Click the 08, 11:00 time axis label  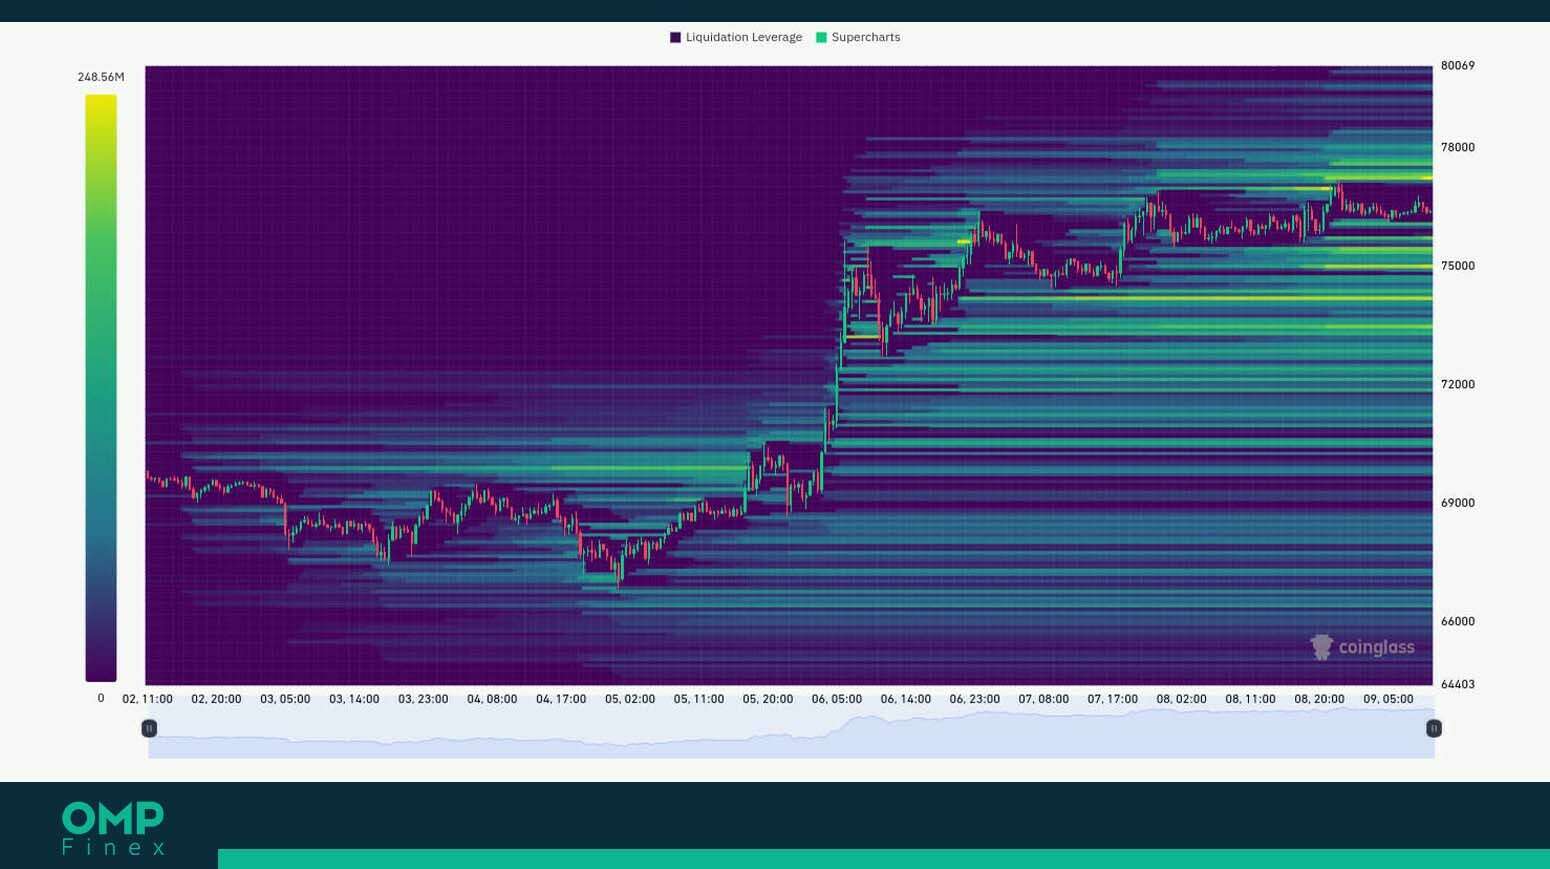point(1251,699)
